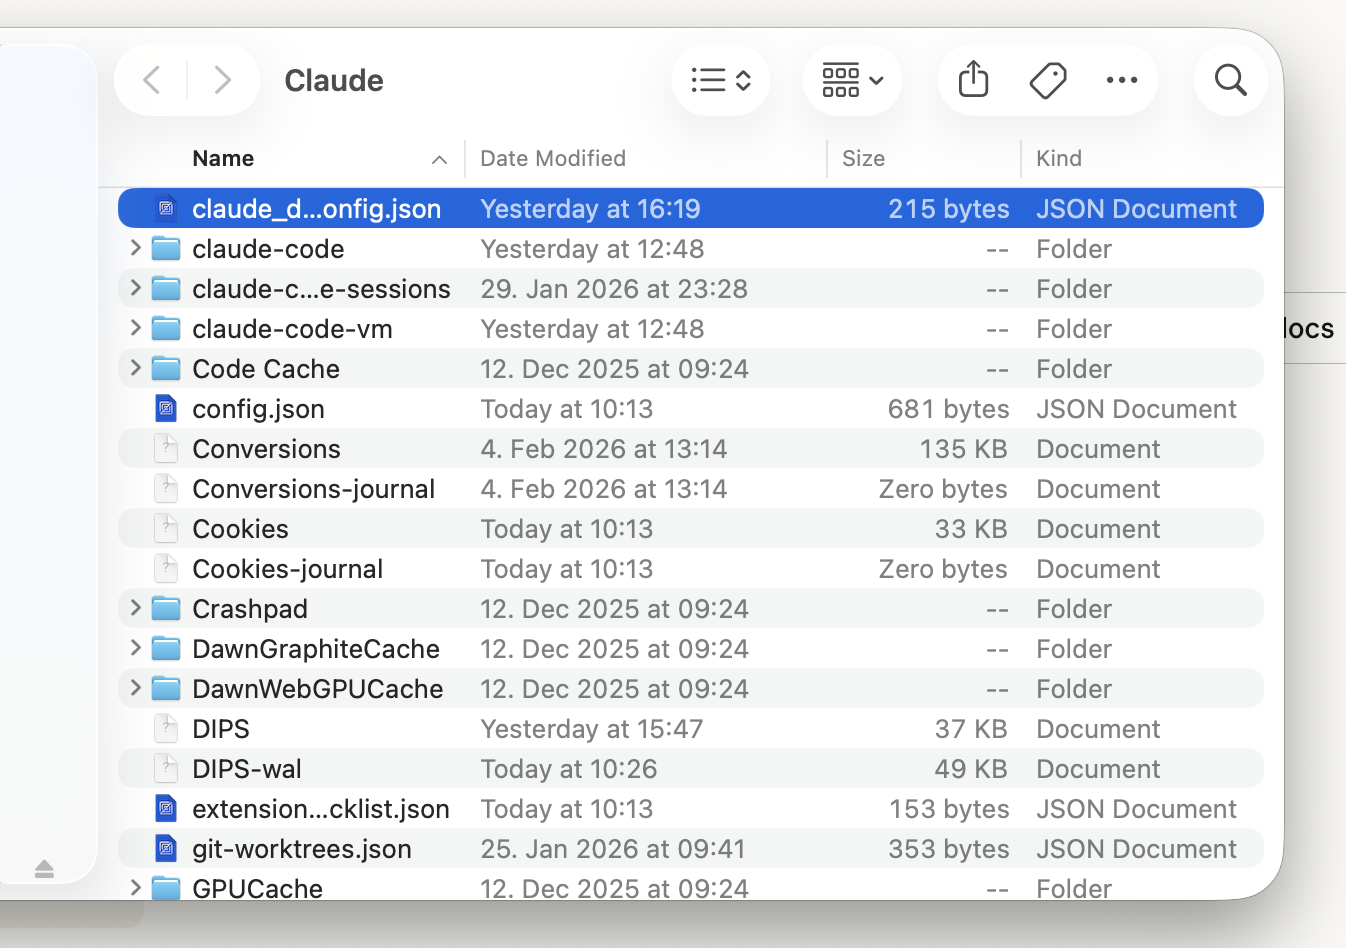Image resolution: width=1346 pixels, height=948 pixels.
Task: Click the Tags icon in toolbar
Action: (x=1048, y=80)
